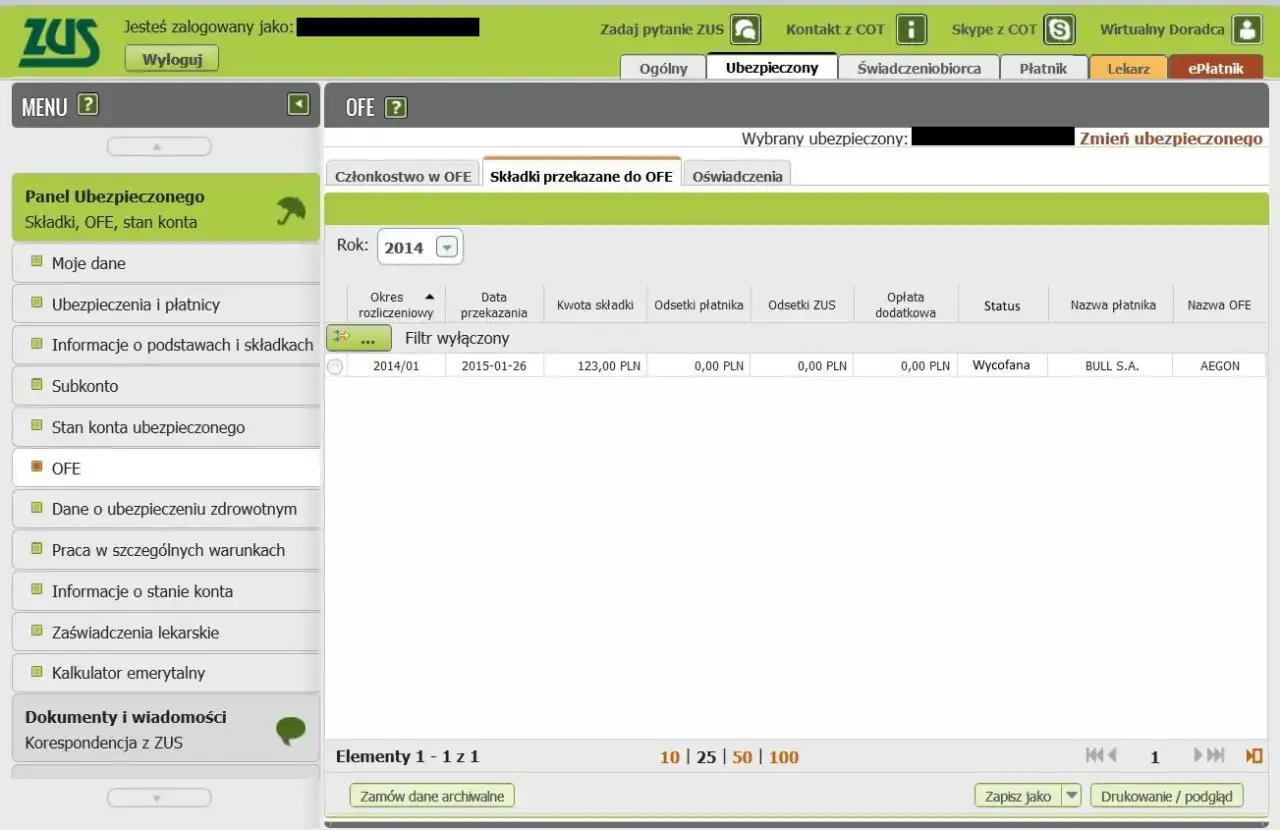The image size is (1280, 830).
Task: Click the Wyloguj button
Action: coord(172,59)
